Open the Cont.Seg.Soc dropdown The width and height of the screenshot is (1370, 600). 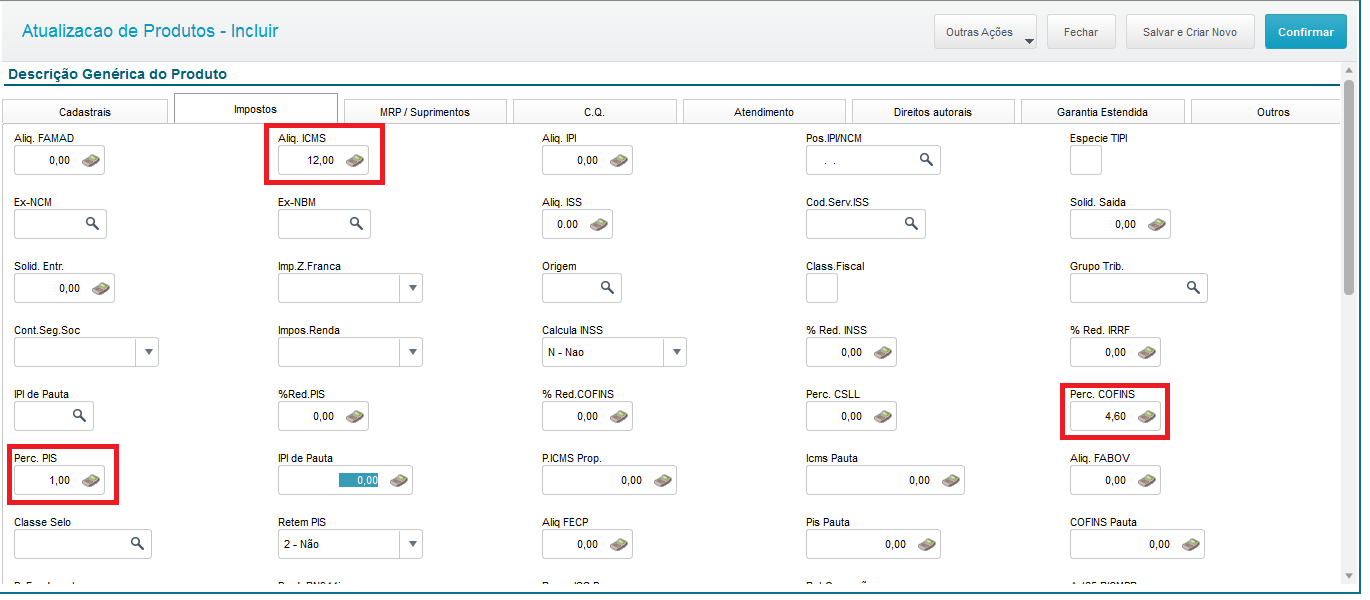tap(147, 352)
